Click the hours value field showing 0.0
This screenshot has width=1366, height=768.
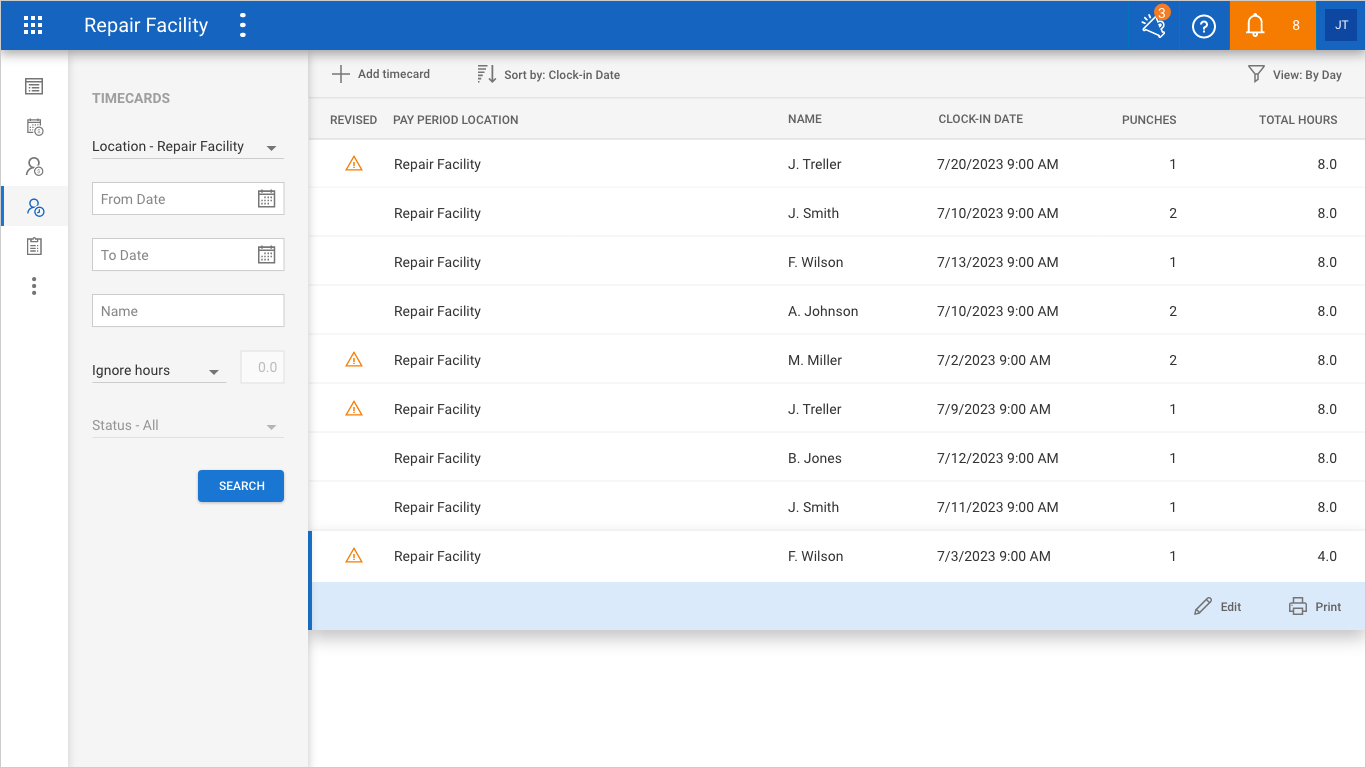point(262,367)
